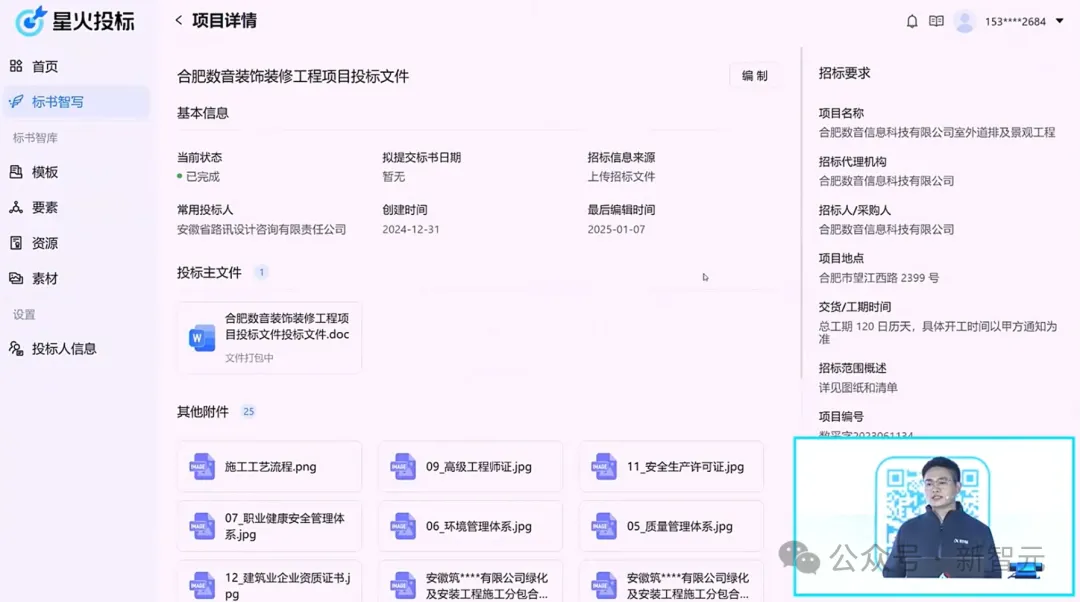The height and width of the screenshot is (602, 1080).
Task: Open 资源 menu item
Action: pos(76,243)
